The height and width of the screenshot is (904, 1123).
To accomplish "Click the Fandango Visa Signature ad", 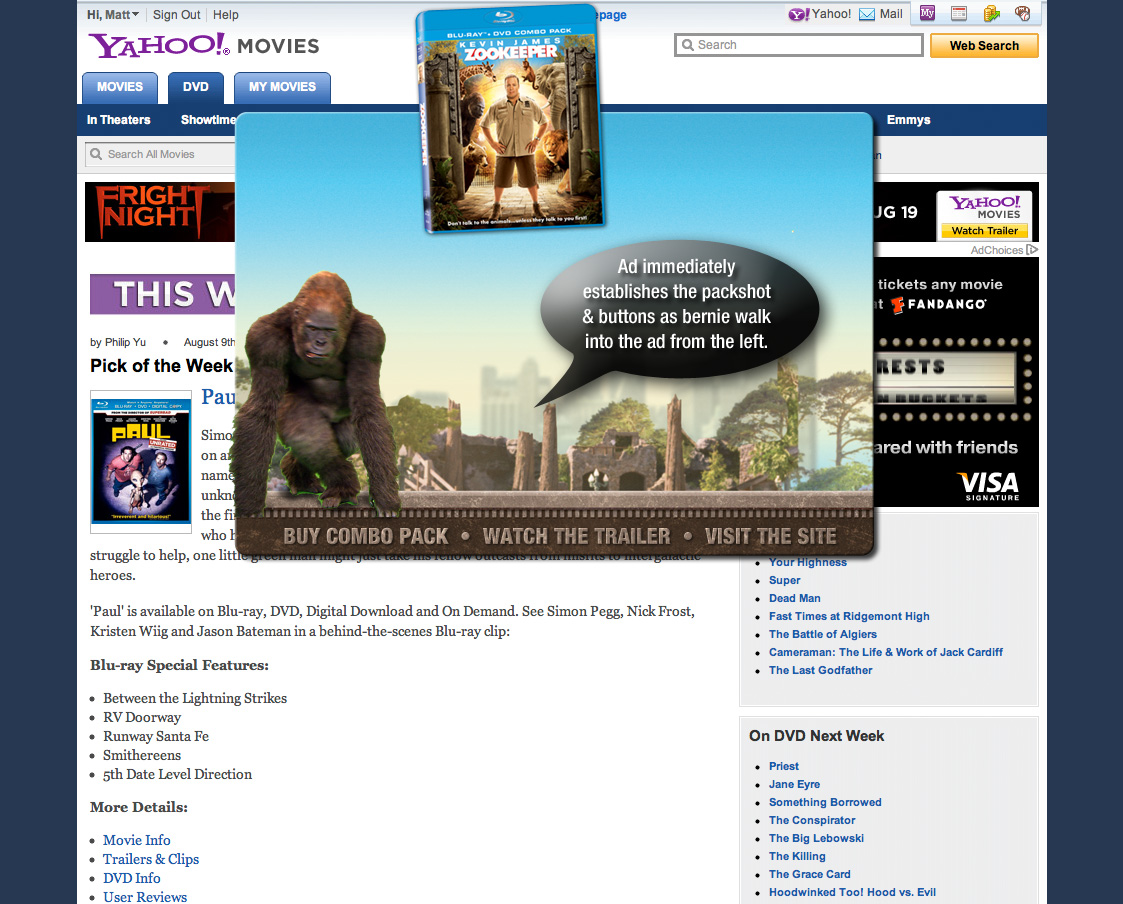I will coord(955,382).
